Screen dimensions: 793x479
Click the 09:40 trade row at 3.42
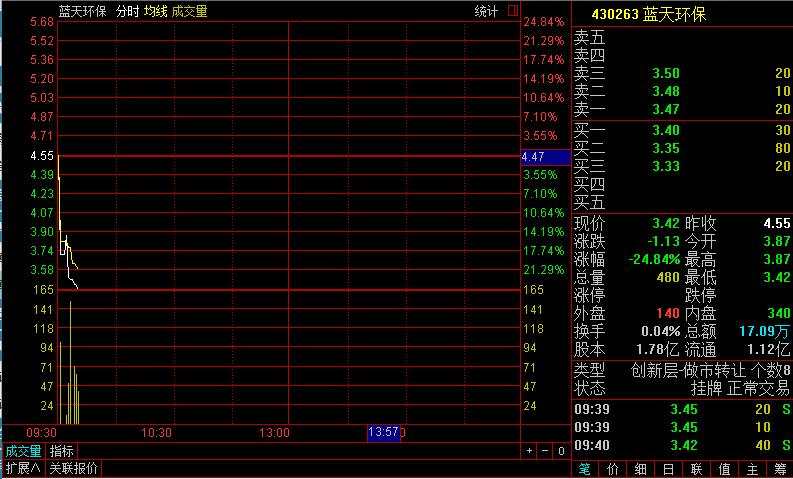682,446
